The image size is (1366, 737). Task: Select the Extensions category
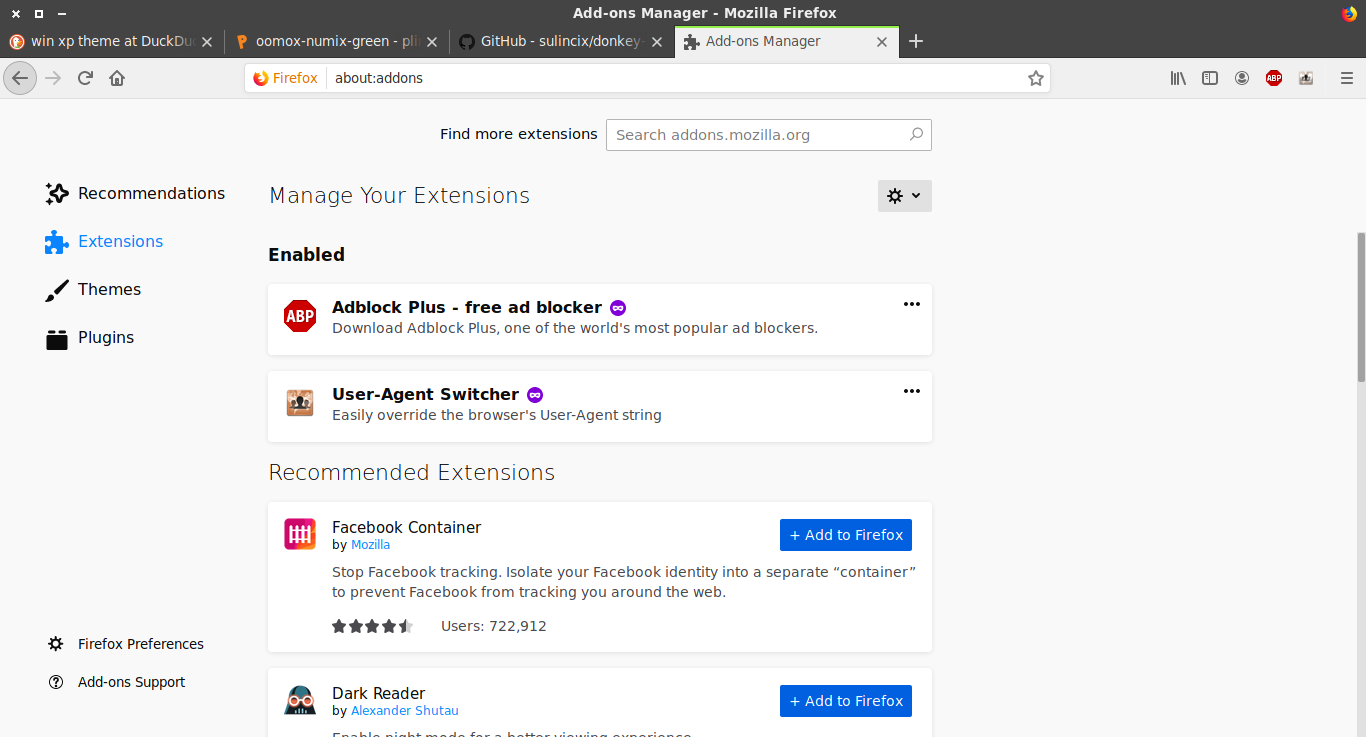[104, 241]
